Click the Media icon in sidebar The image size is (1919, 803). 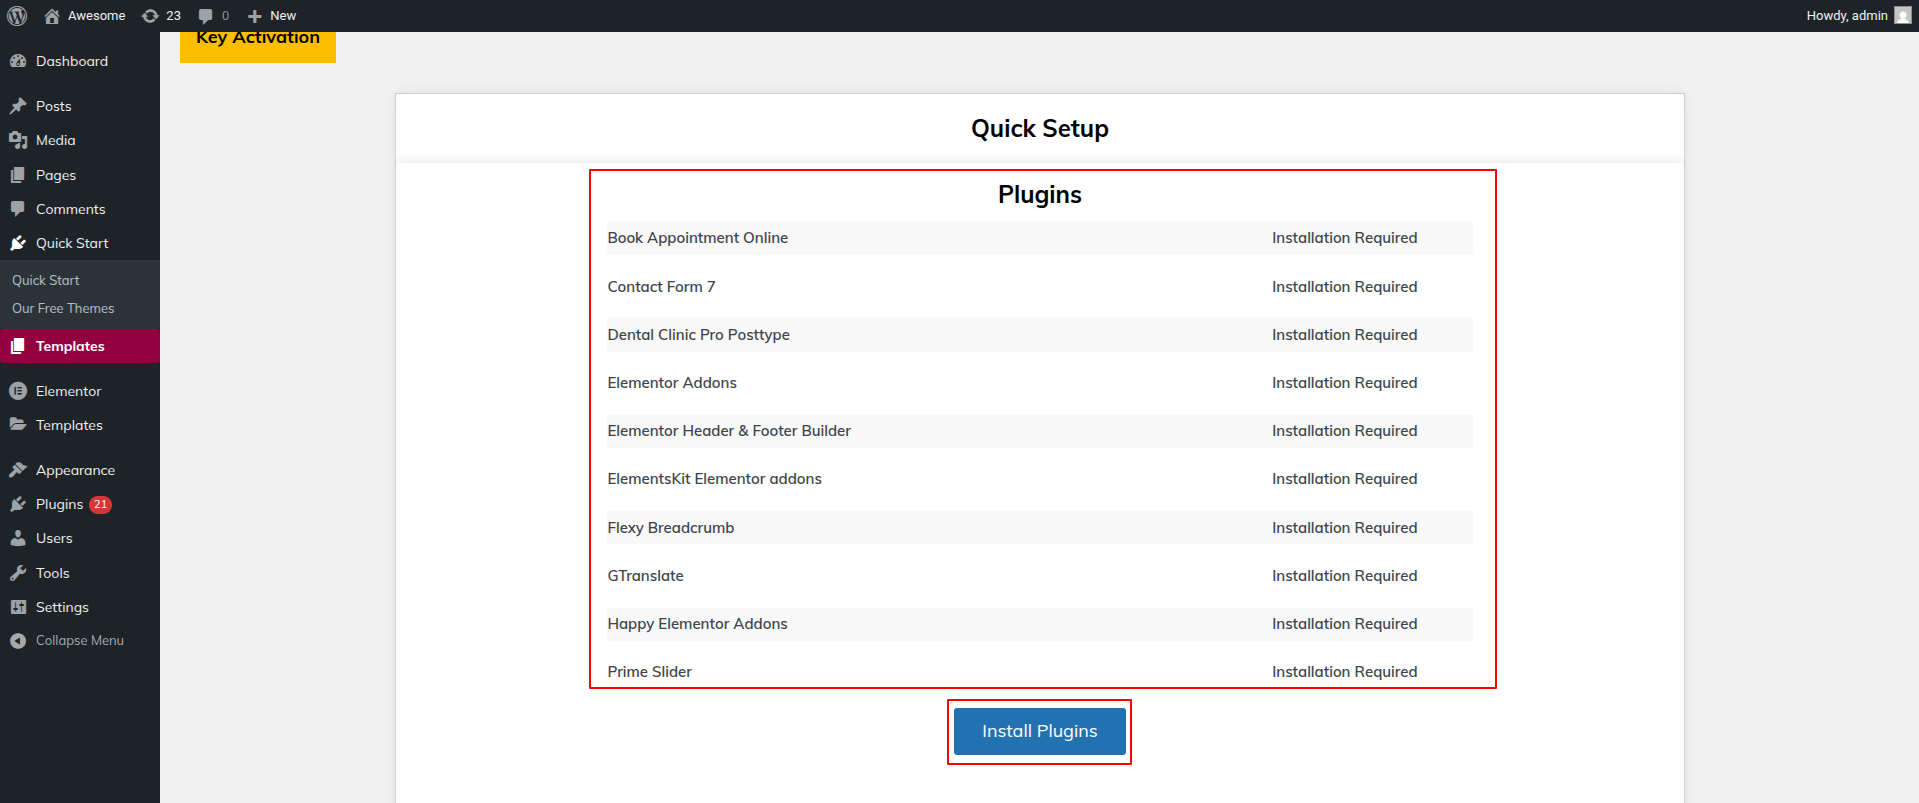point(18,140)
